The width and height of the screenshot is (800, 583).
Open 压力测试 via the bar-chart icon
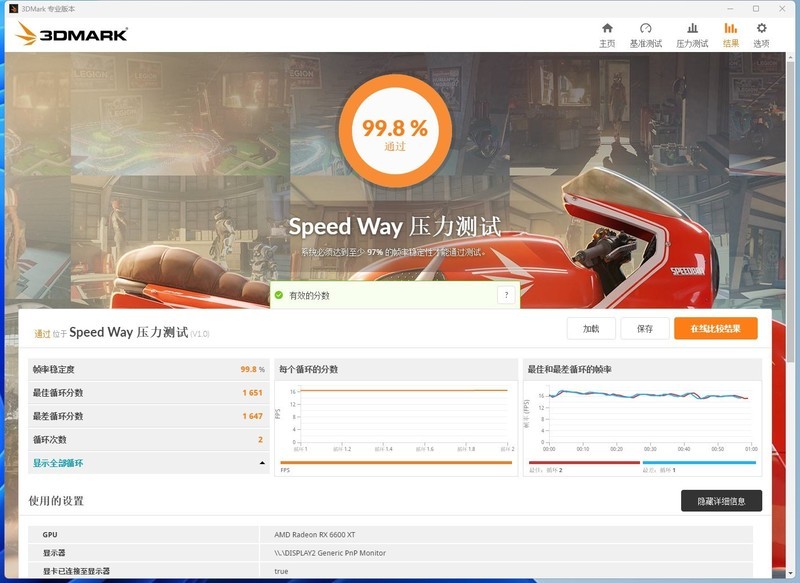(693, 29)
